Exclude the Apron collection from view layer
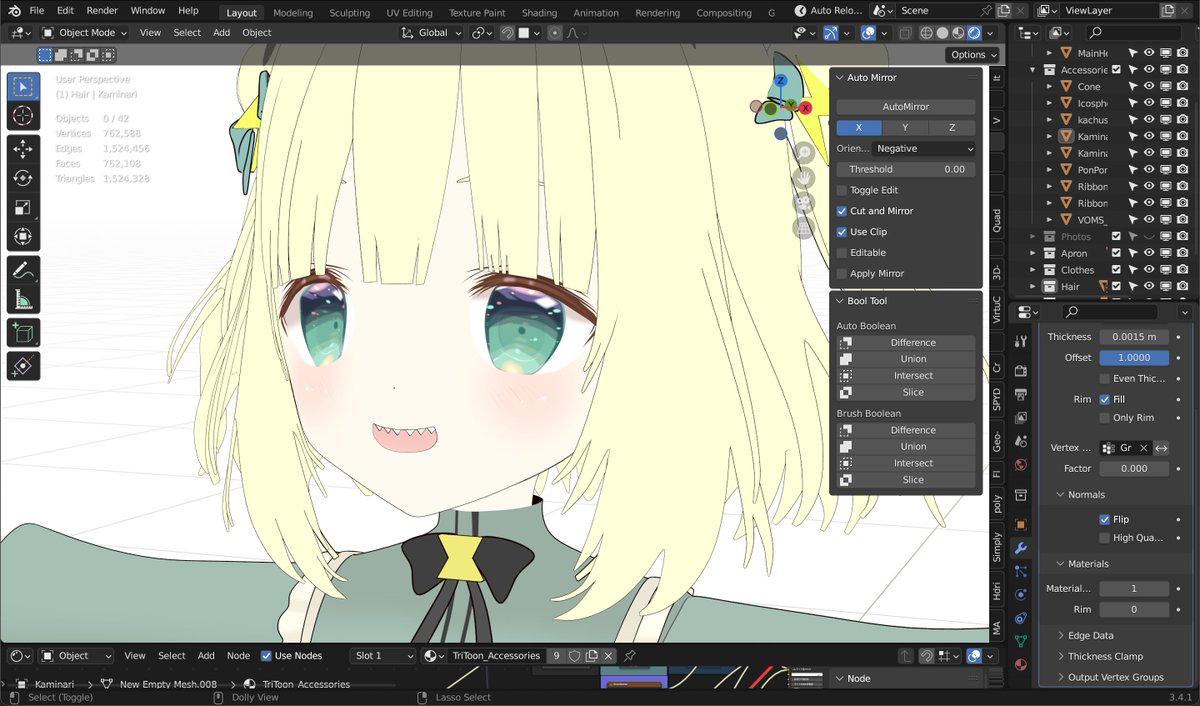The height and width of the screenshot is (706, 1200). [x=1117, y=253]
